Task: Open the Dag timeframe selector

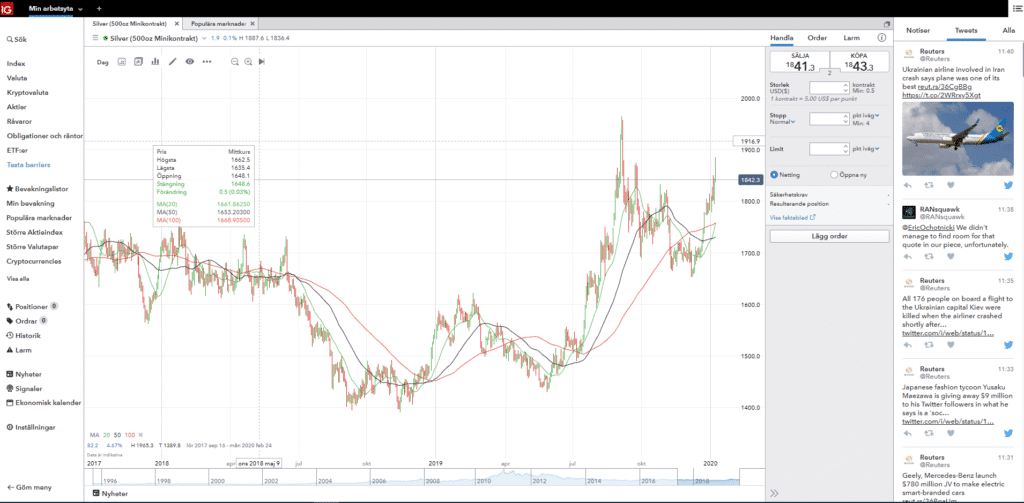Action: coord(104,61)
